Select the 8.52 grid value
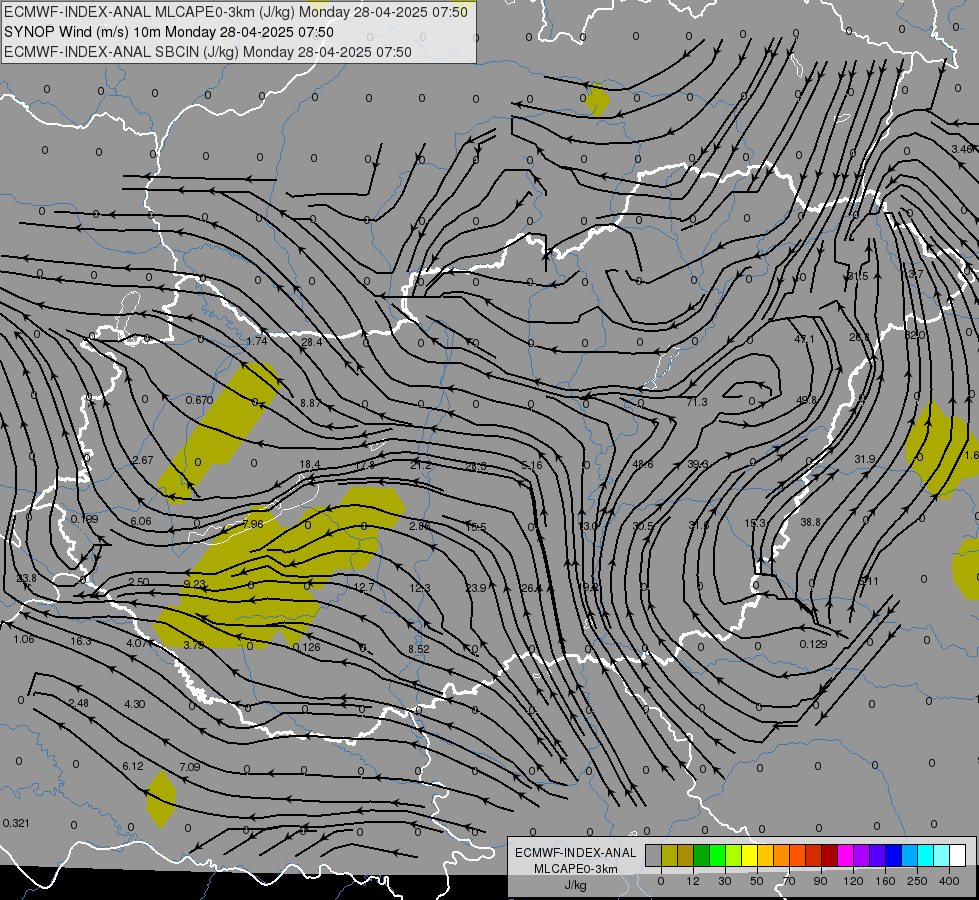 419,649
